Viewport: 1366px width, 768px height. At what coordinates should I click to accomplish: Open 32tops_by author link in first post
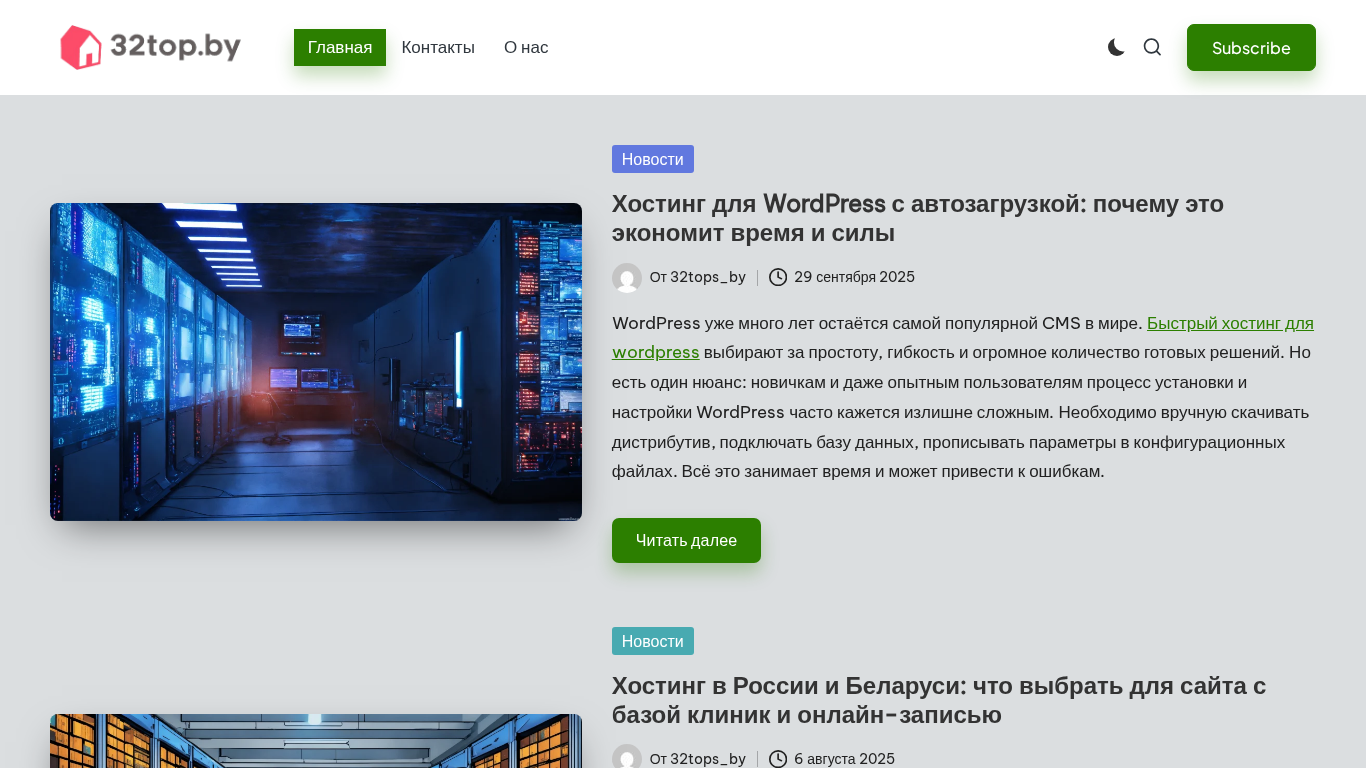(707, 277)
